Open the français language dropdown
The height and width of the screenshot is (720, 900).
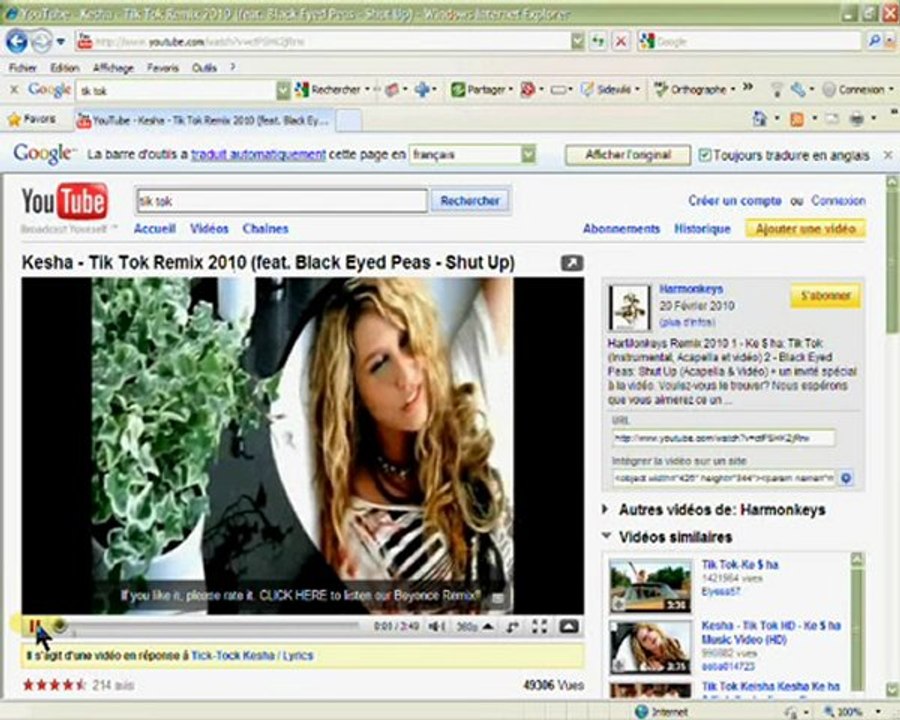pos(528,154)
